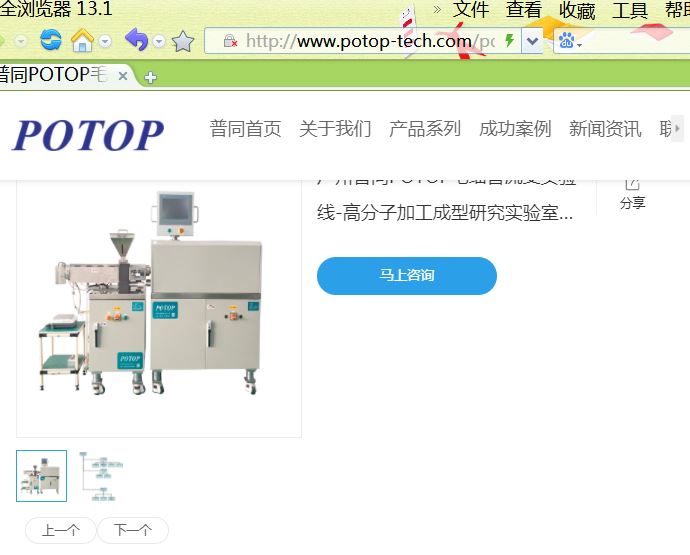The width and height of the screenshot is (690, 555).
Task: Select the second diagram thumbnail
Action: 102,476
